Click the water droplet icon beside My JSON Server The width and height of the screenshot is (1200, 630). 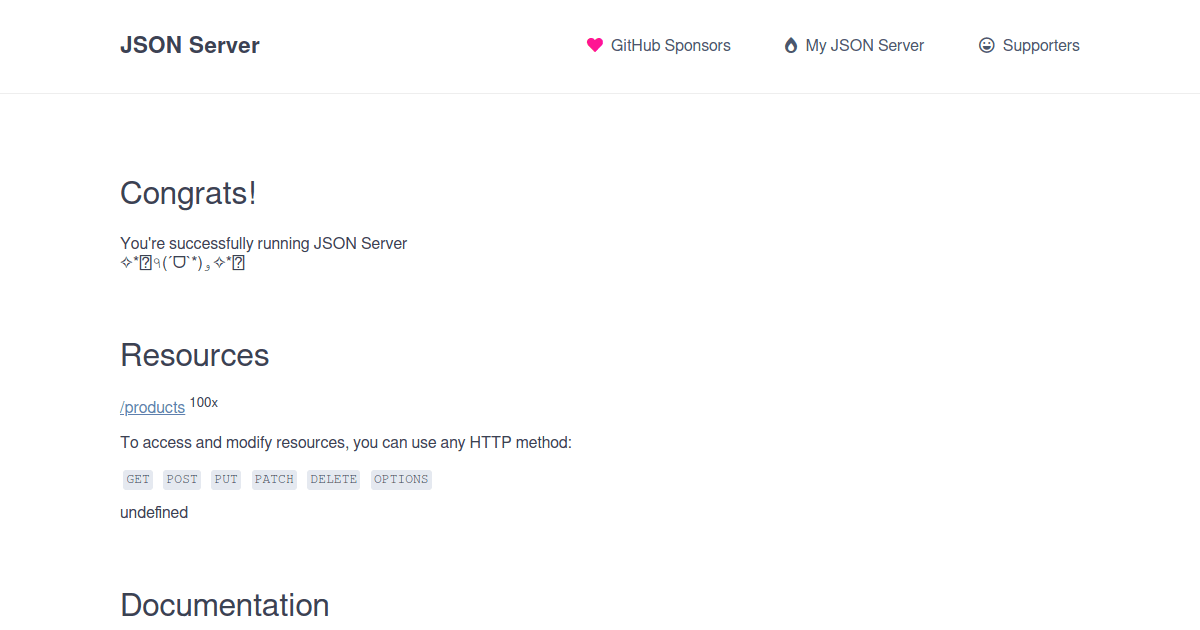(790, 45)
